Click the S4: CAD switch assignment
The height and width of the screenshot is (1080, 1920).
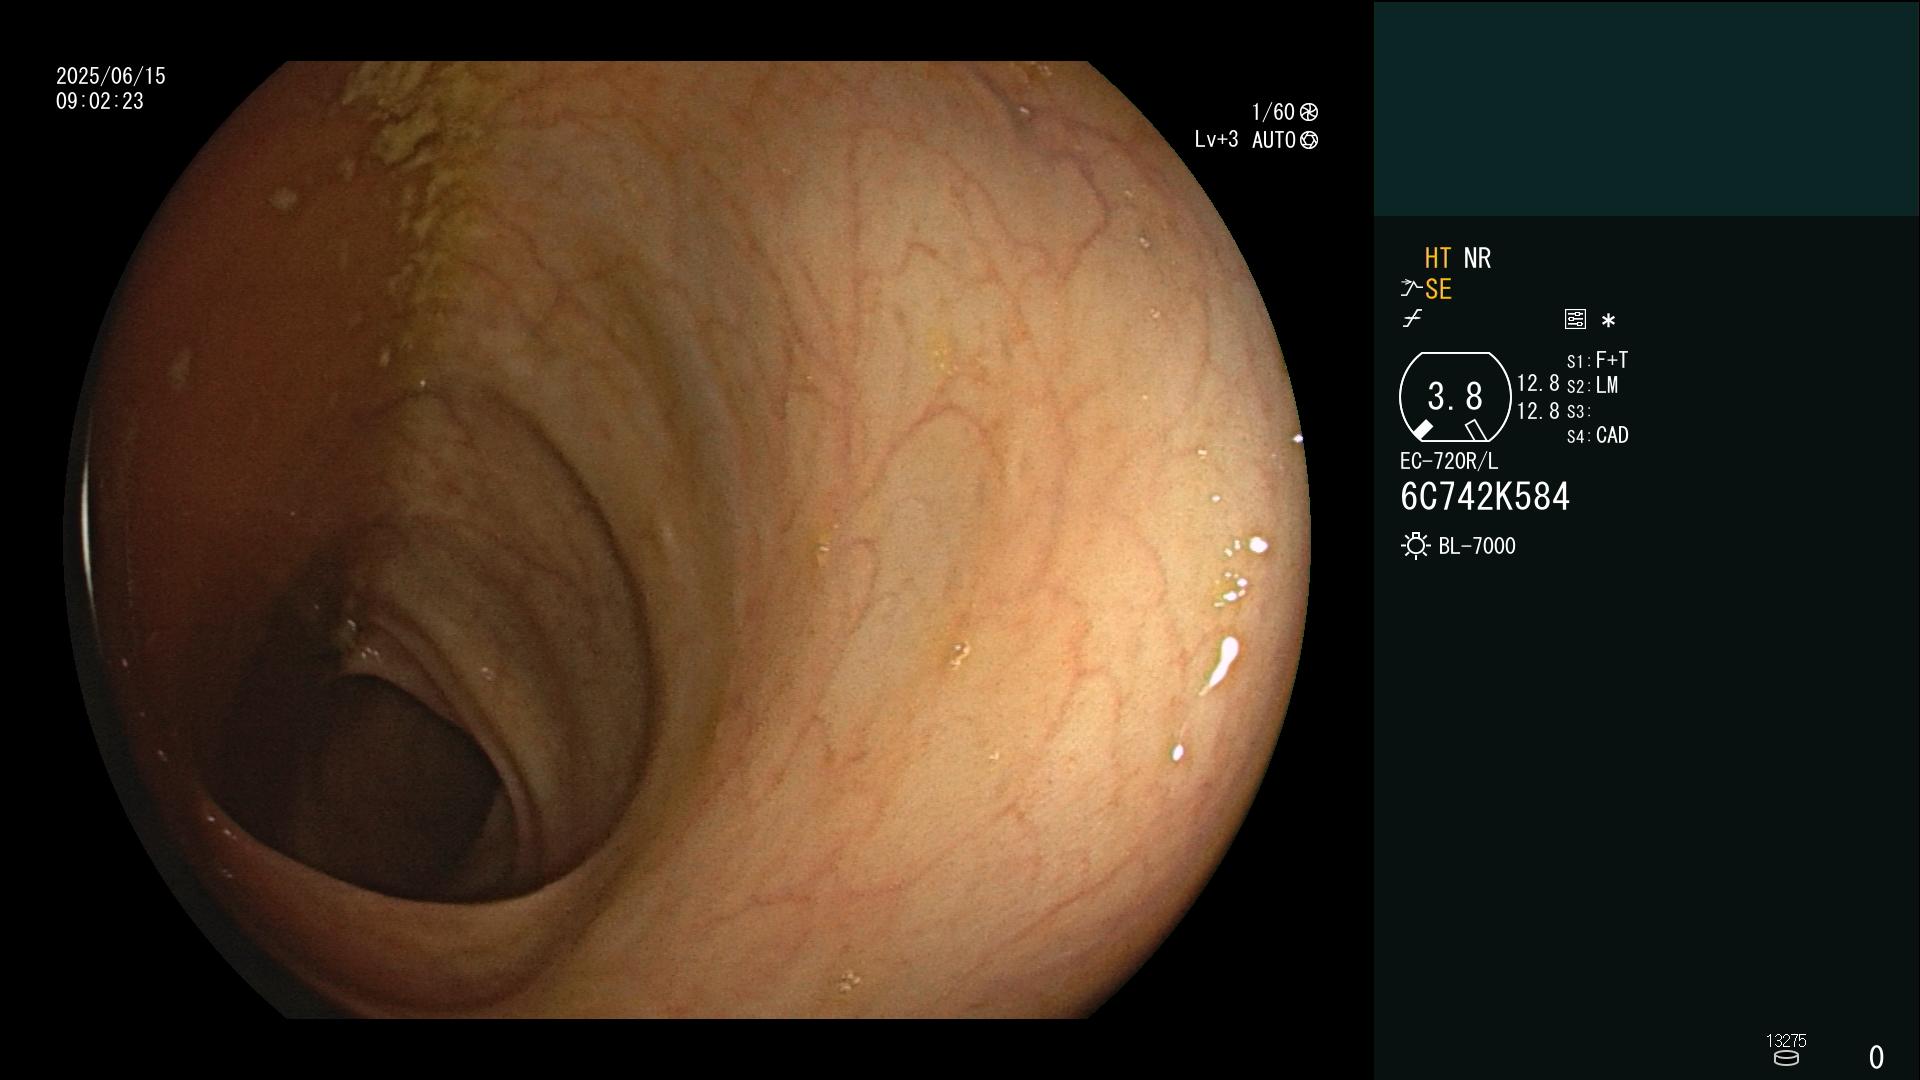(x=1598, y=436)
